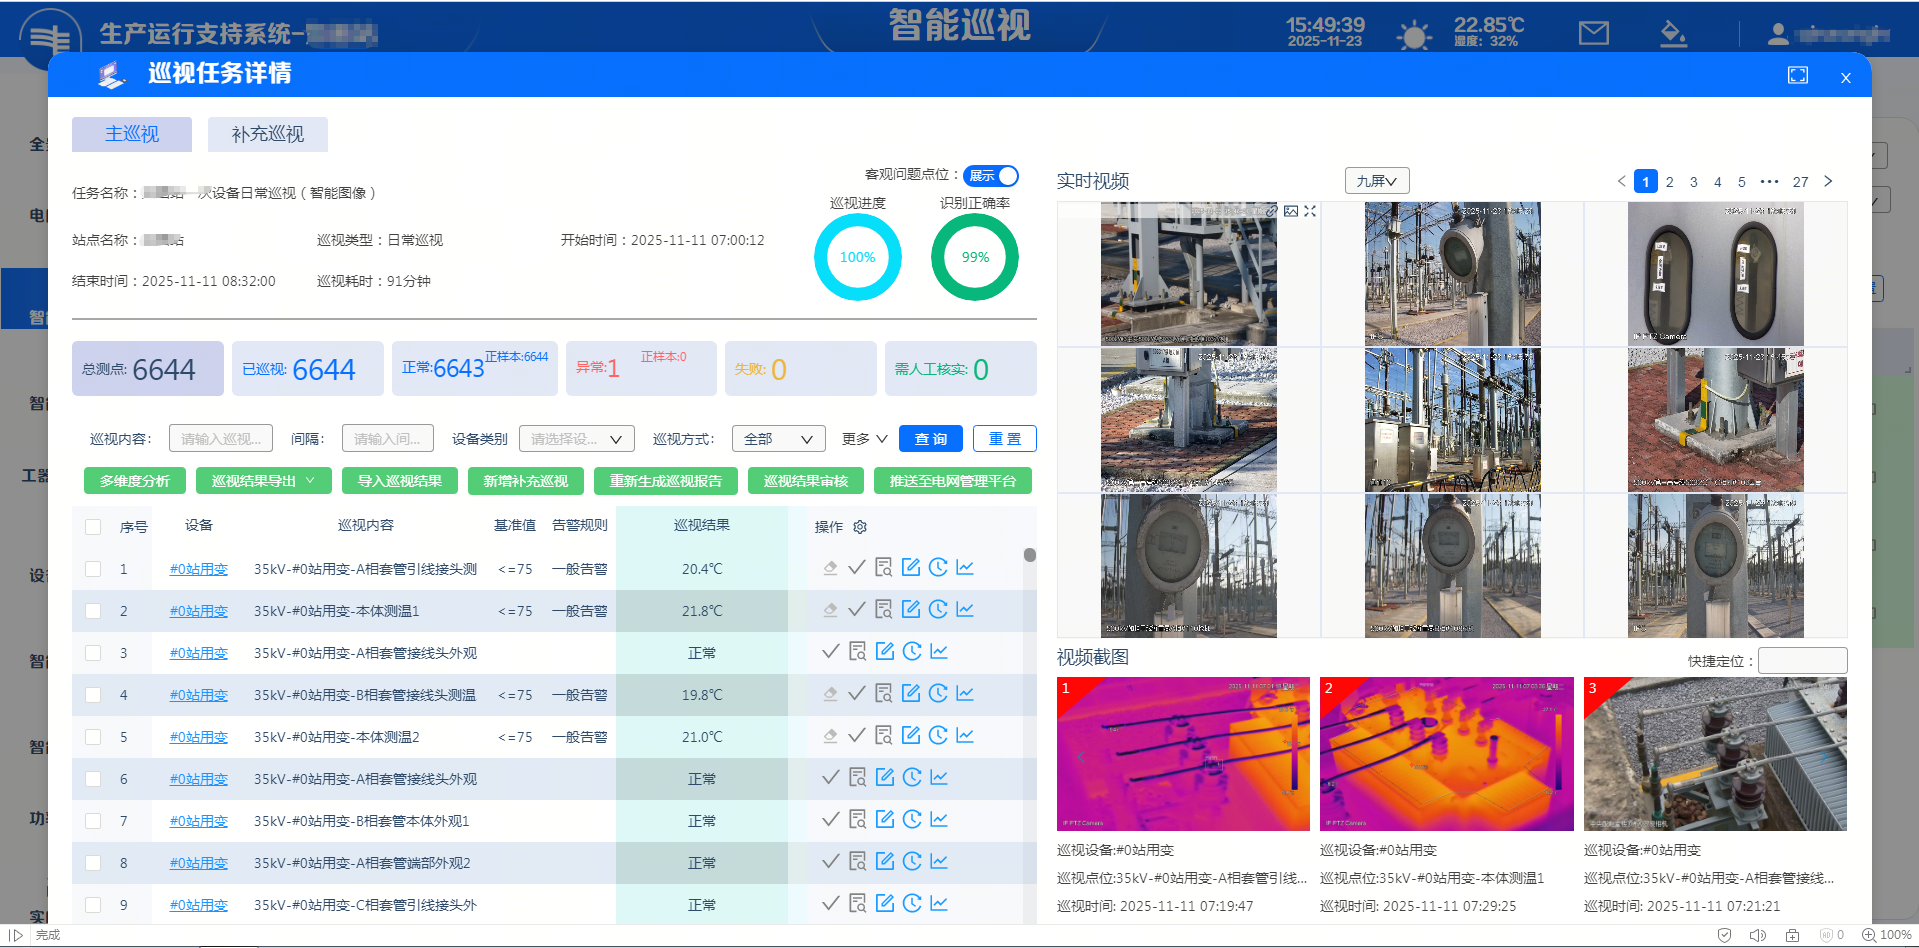The image size is (1919, 948).
Task: Check the select-all checkbox in table header
Action: [93, 527]
